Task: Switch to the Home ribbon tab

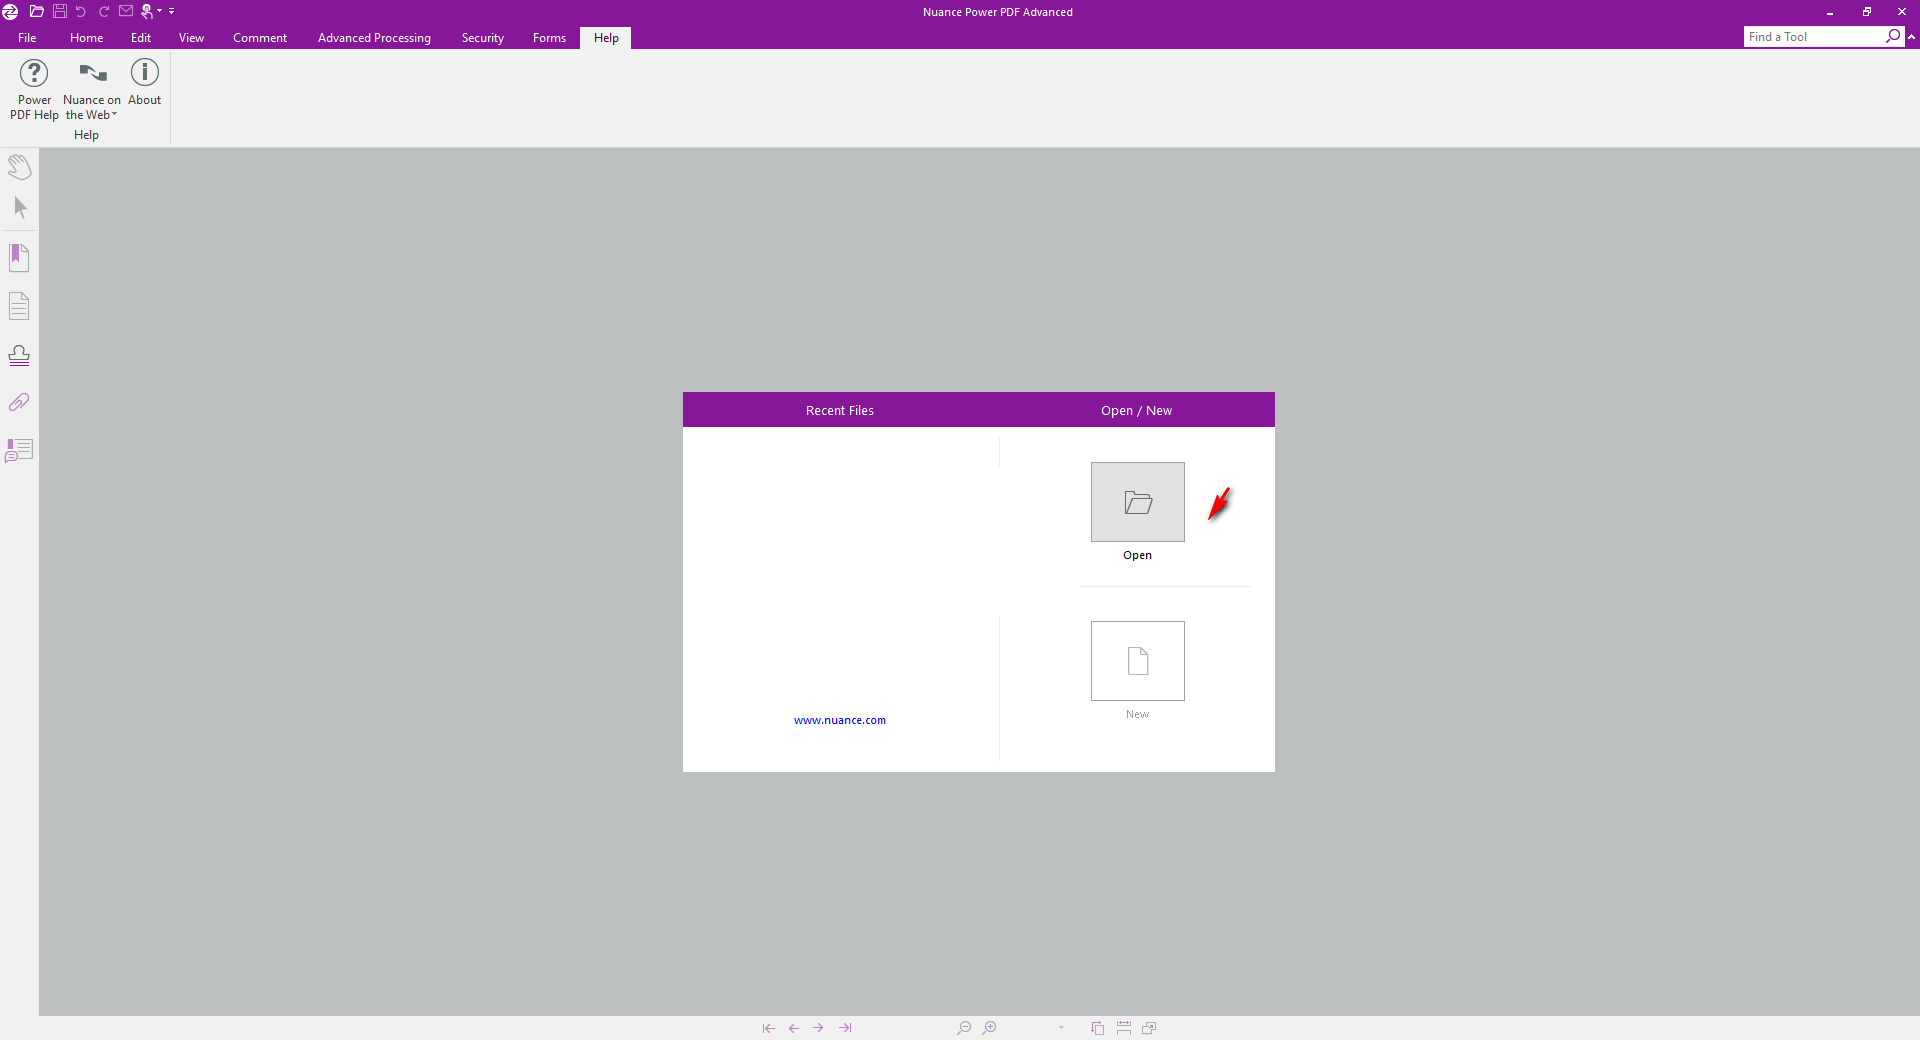Action: point(87,38)
